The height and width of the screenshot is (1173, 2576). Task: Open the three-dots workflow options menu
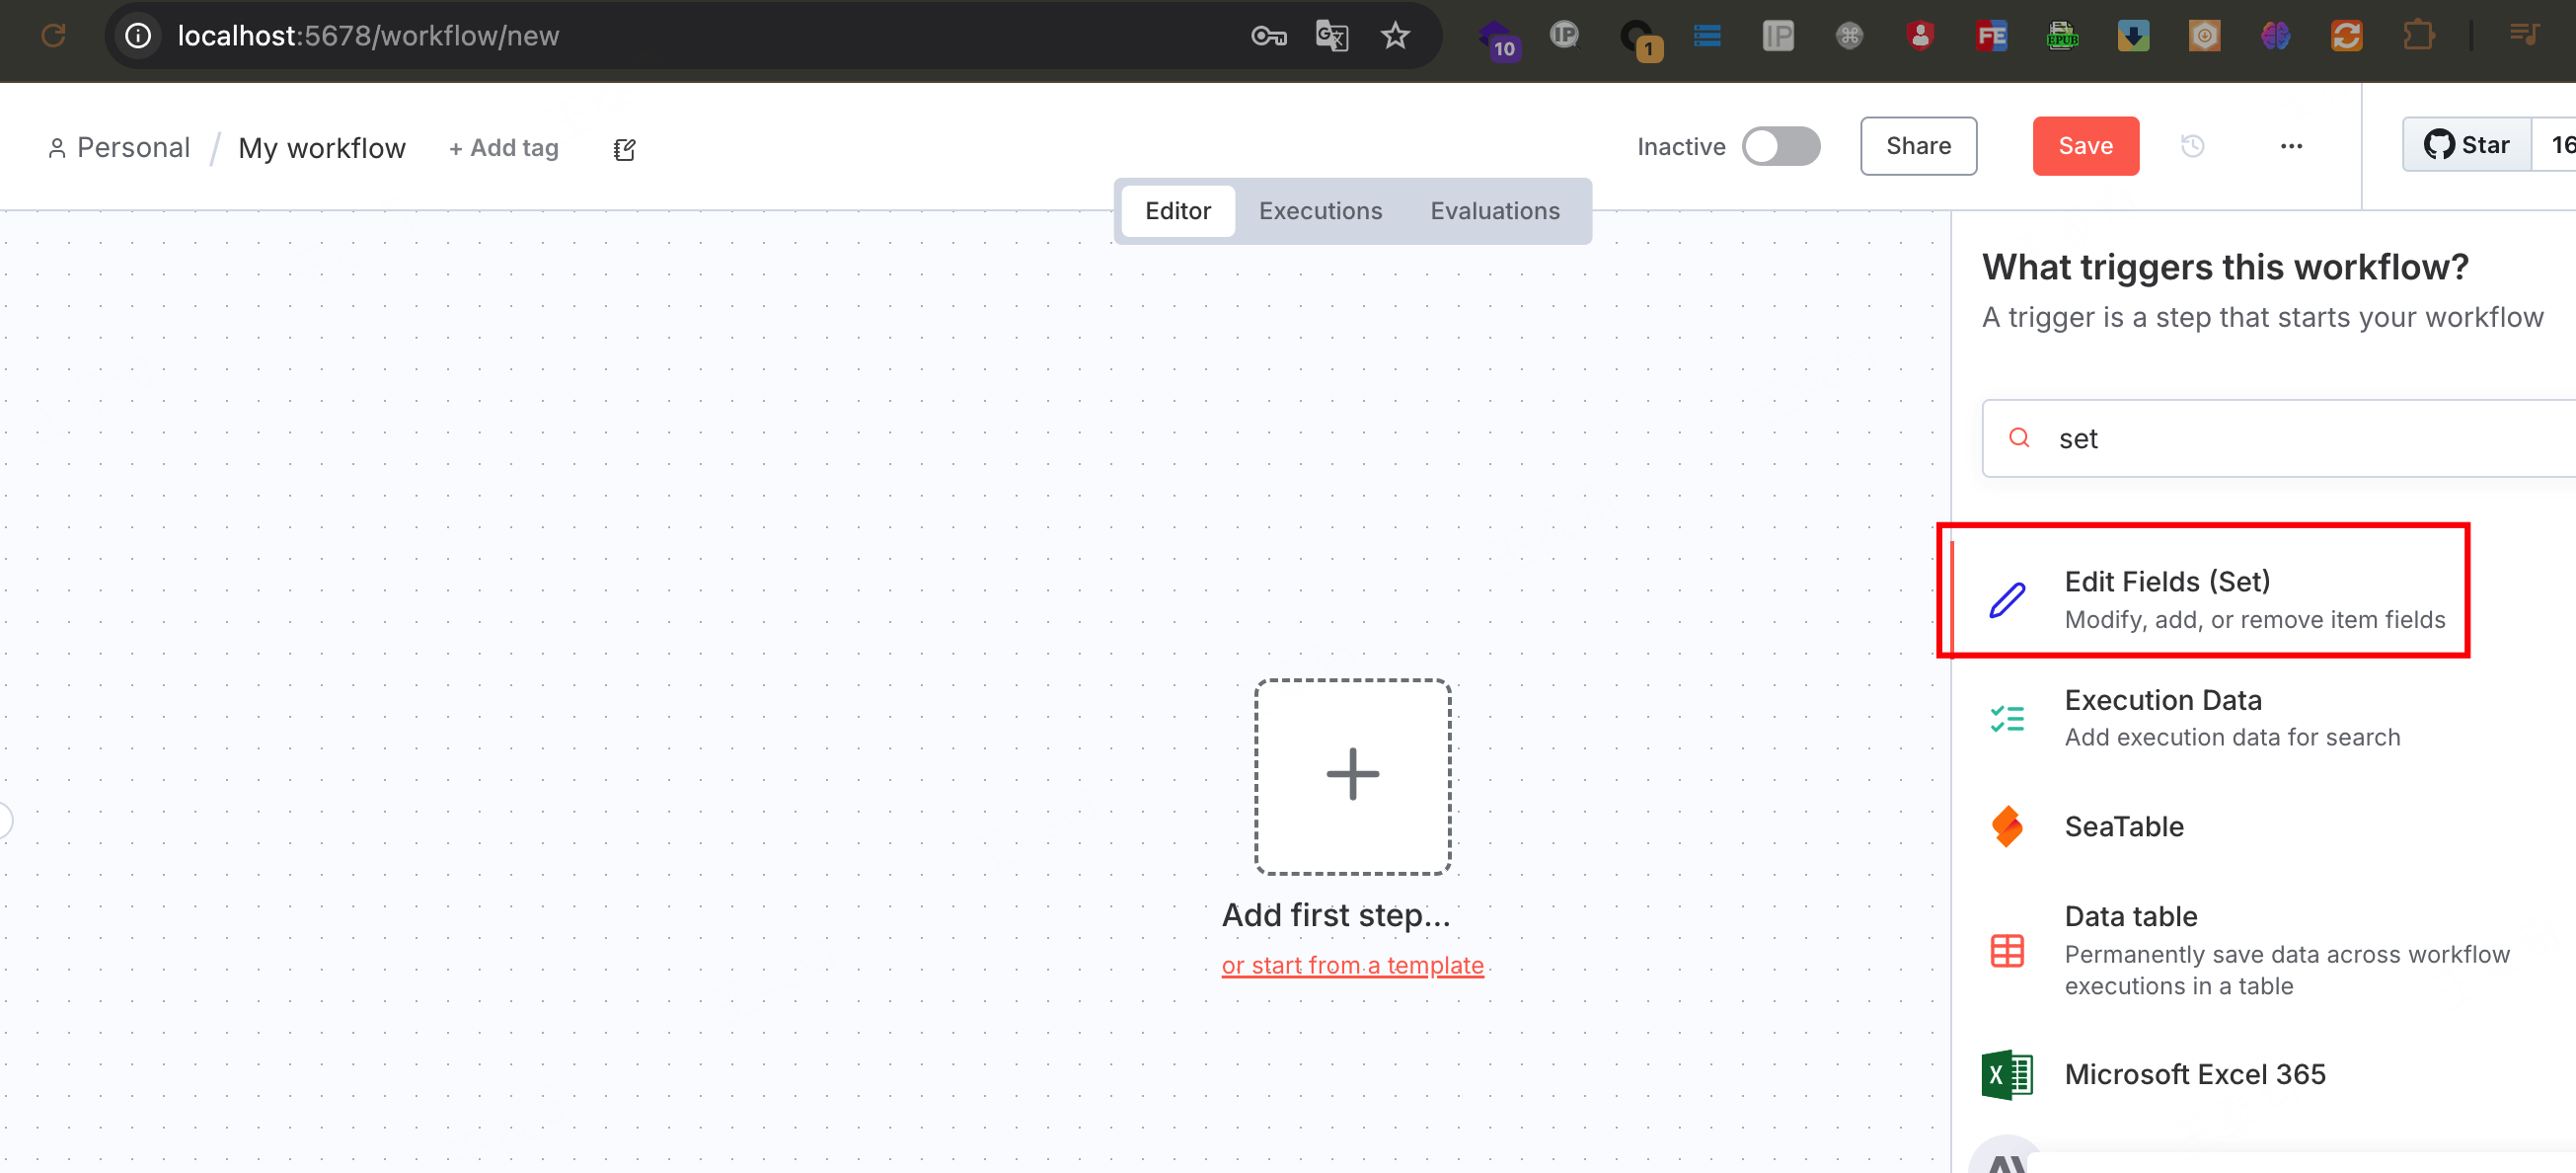coord(2291,146)
